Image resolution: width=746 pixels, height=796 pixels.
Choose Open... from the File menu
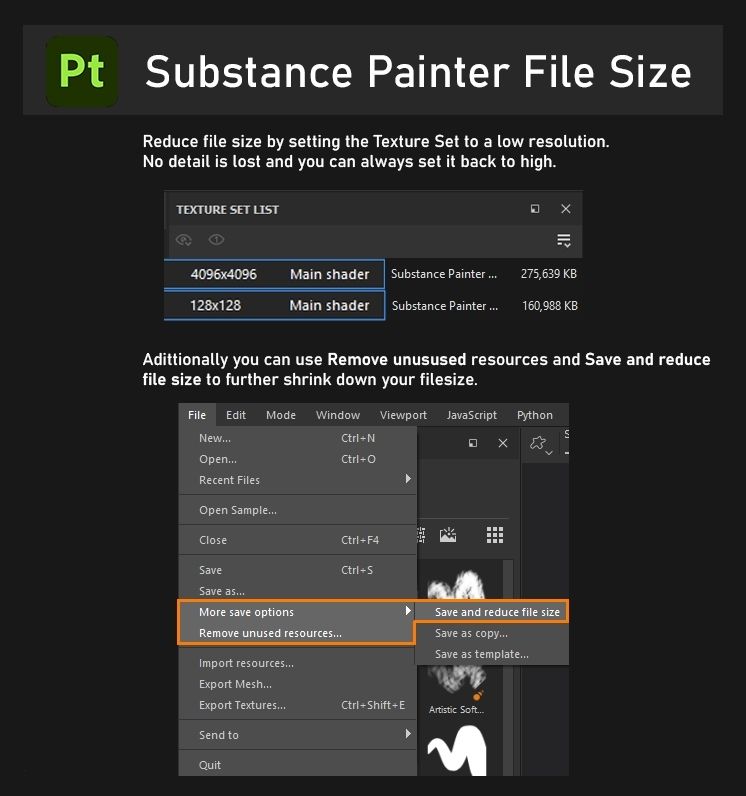pos(297,459)
